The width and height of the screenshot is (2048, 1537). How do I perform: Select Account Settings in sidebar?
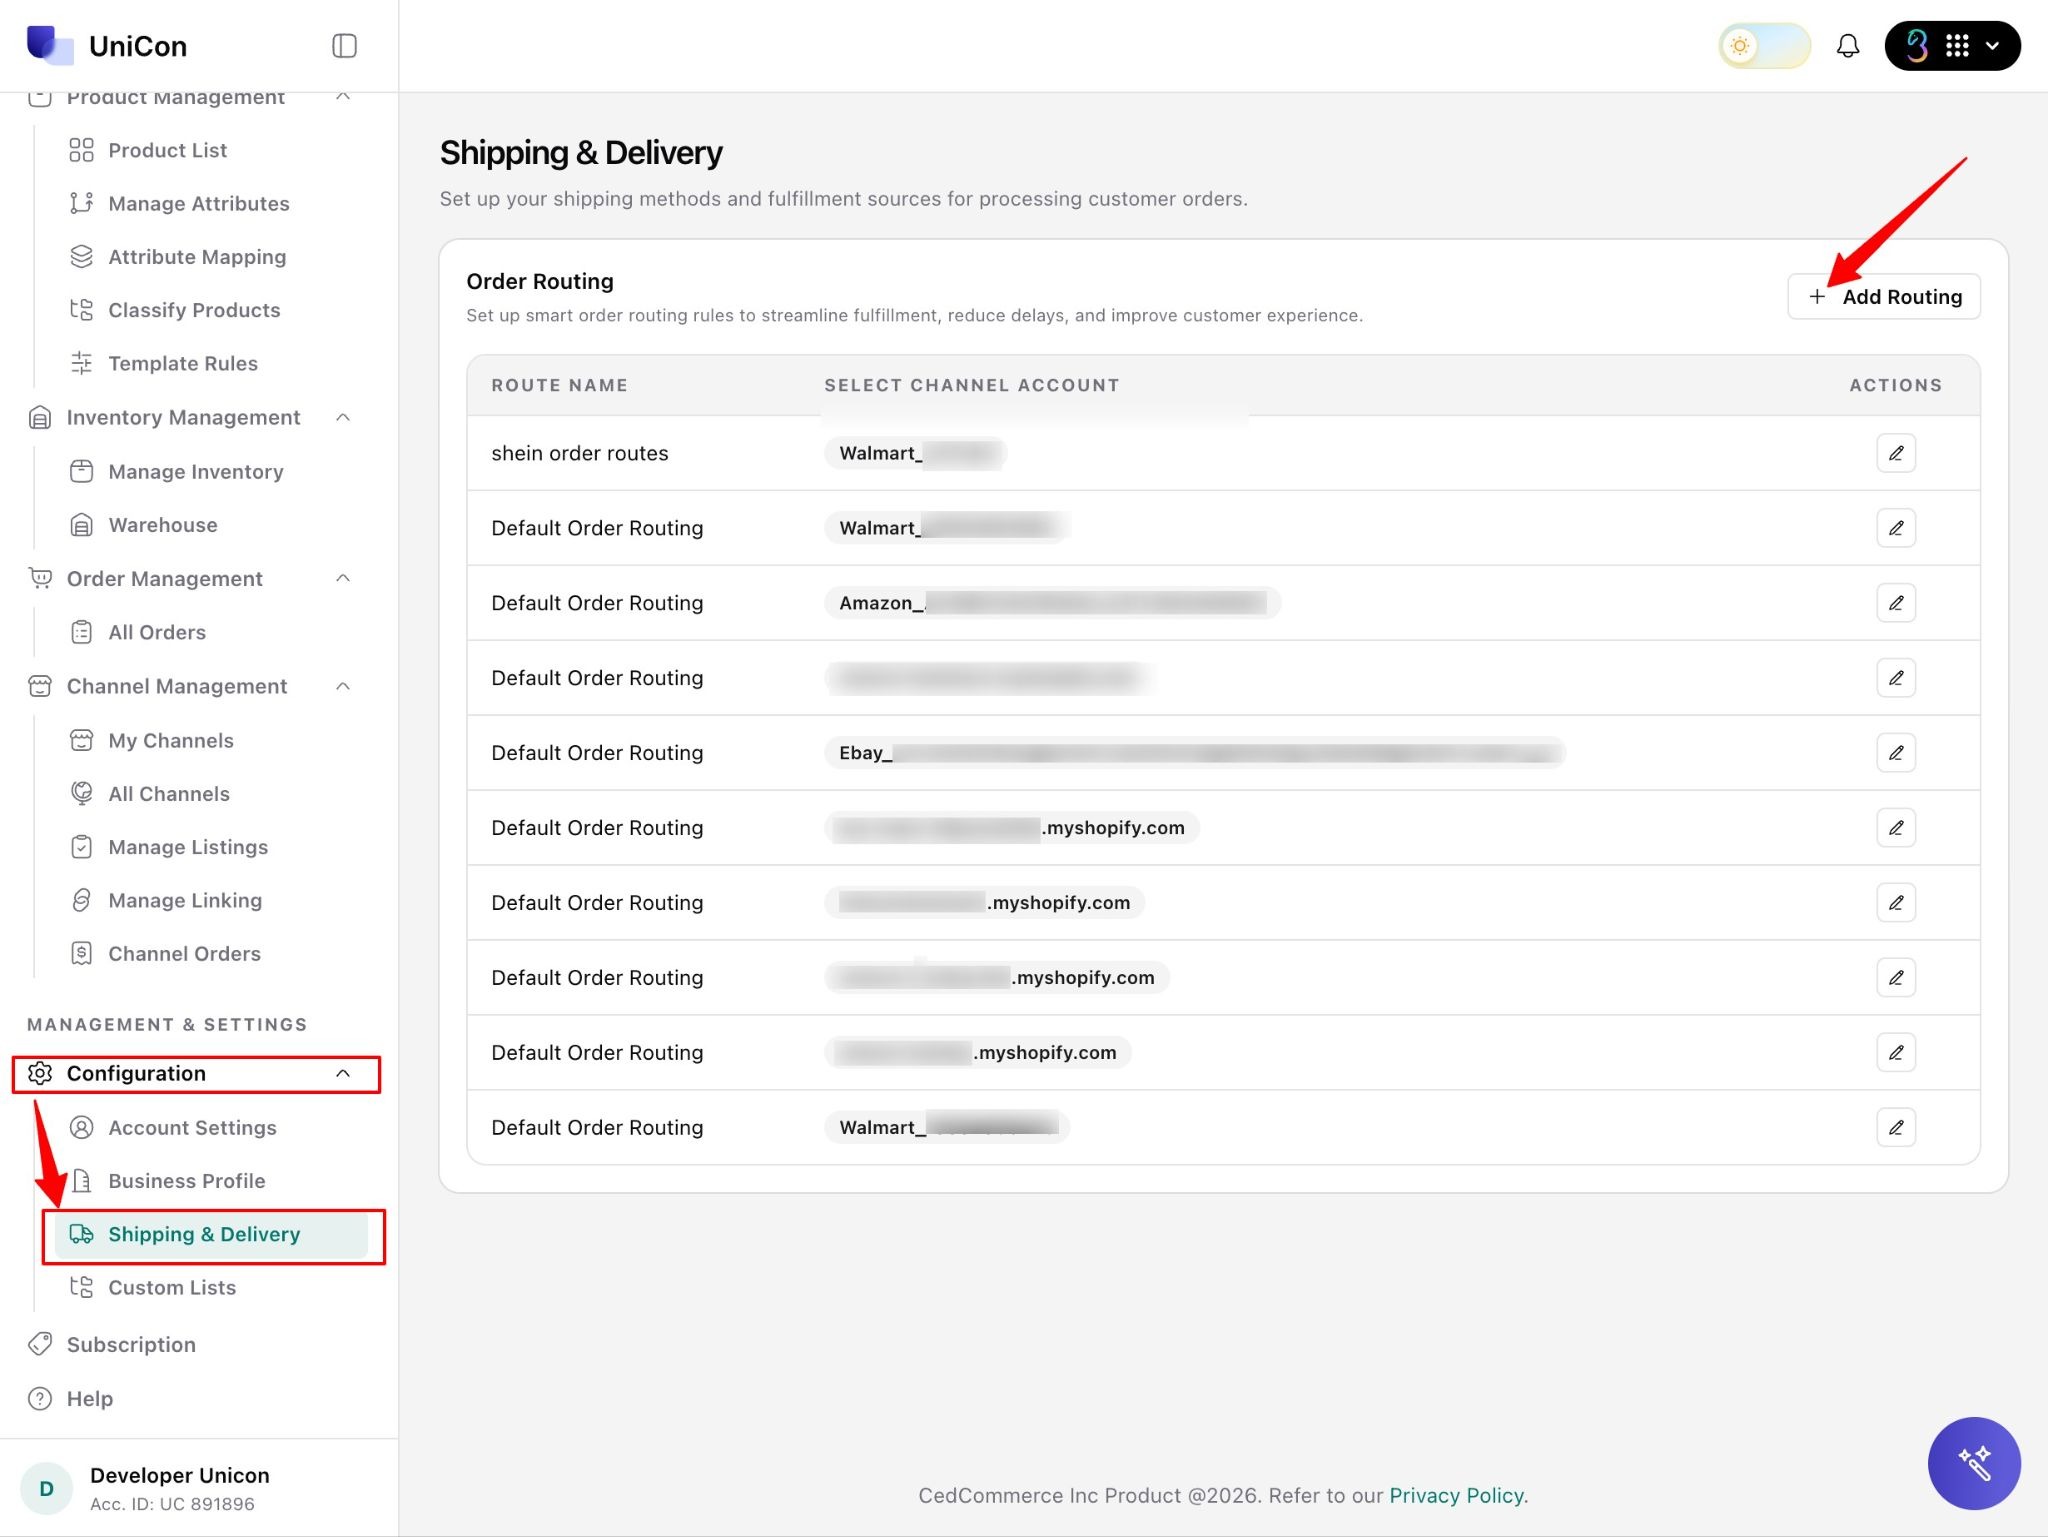[192, 1127]
